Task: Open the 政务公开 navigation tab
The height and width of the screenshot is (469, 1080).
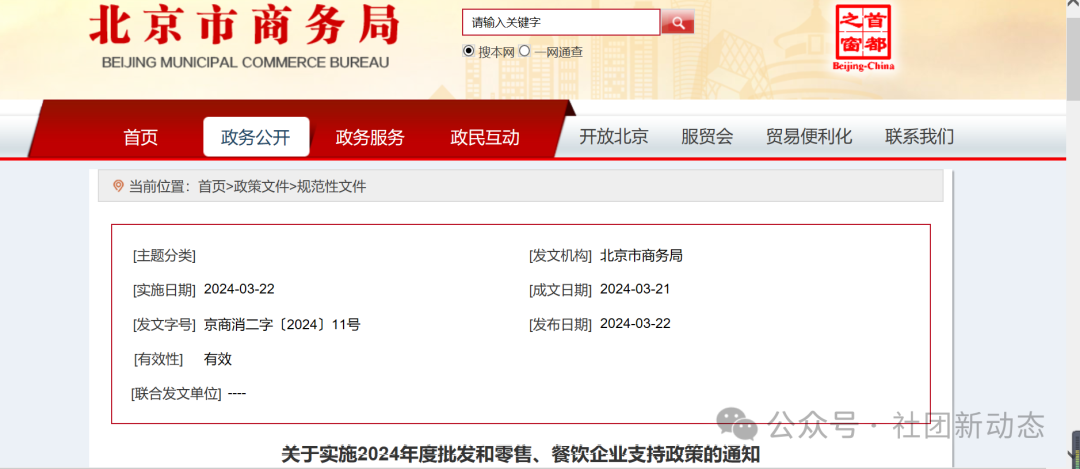Action: tap(256, 137)
